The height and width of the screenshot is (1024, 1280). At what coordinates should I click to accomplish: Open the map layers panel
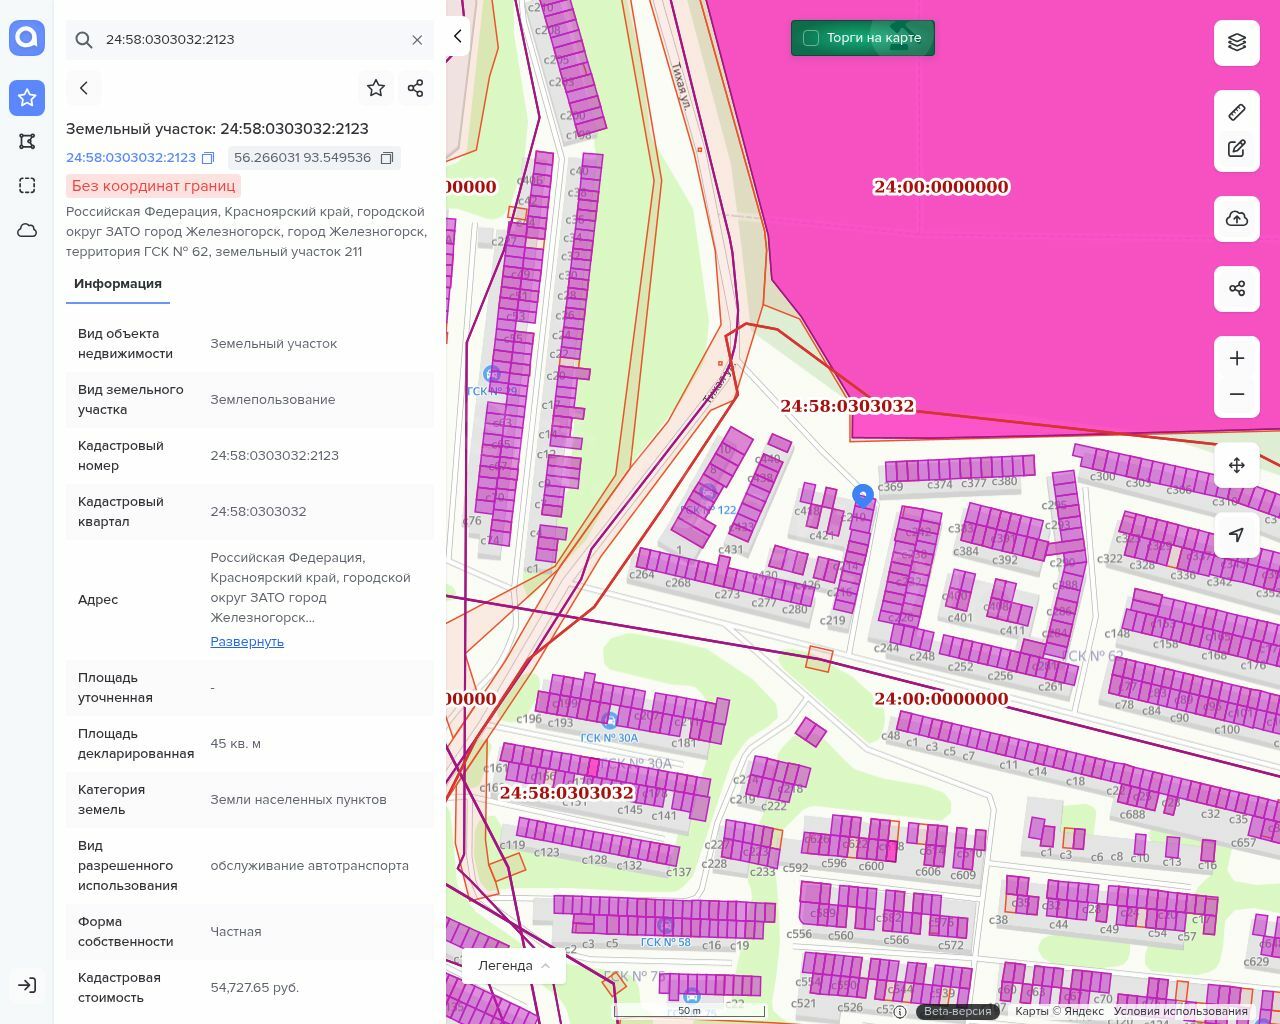coord(1237,43)
